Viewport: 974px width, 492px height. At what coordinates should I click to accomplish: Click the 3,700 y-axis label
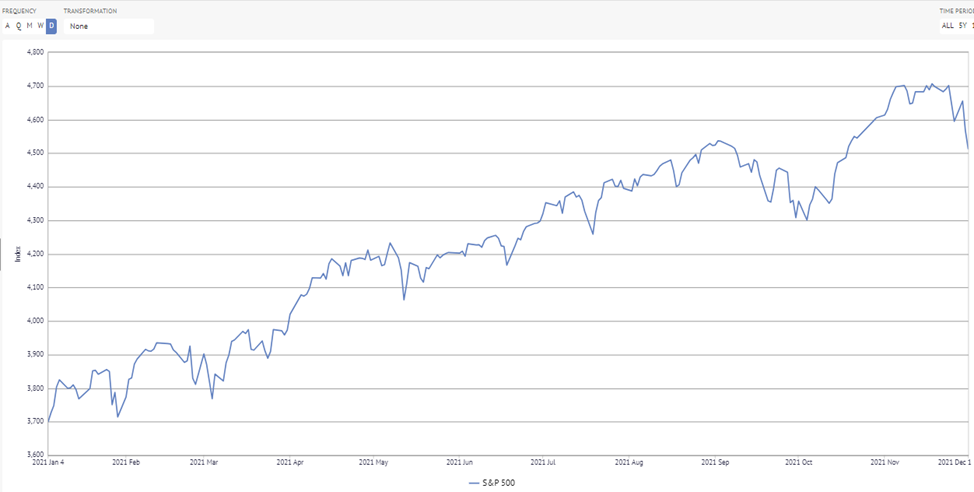pyautogui.click(x=35, y=422)
